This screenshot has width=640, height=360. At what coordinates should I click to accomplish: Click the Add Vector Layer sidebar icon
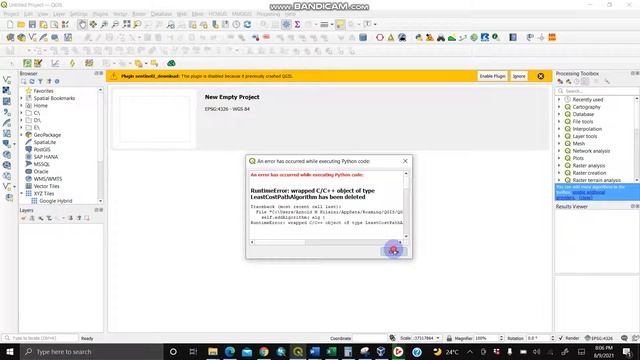(x=7, y=80)
